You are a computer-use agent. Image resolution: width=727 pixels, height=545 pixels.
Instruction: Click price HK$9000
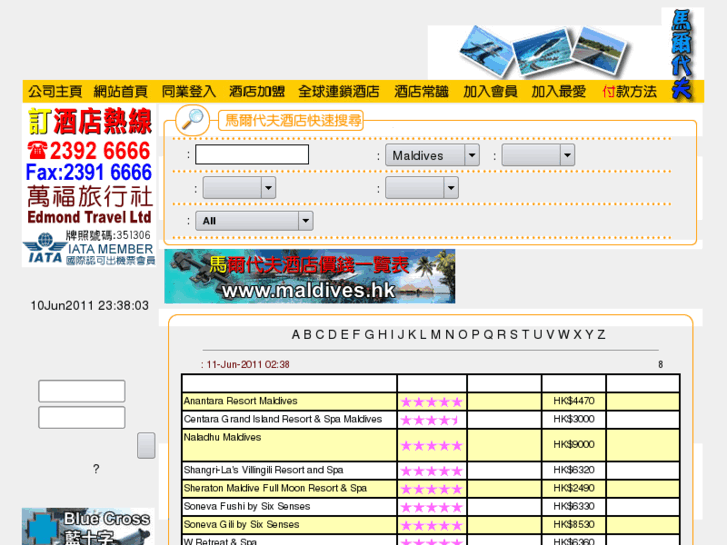pyautogui.click(x=574, y=444)
